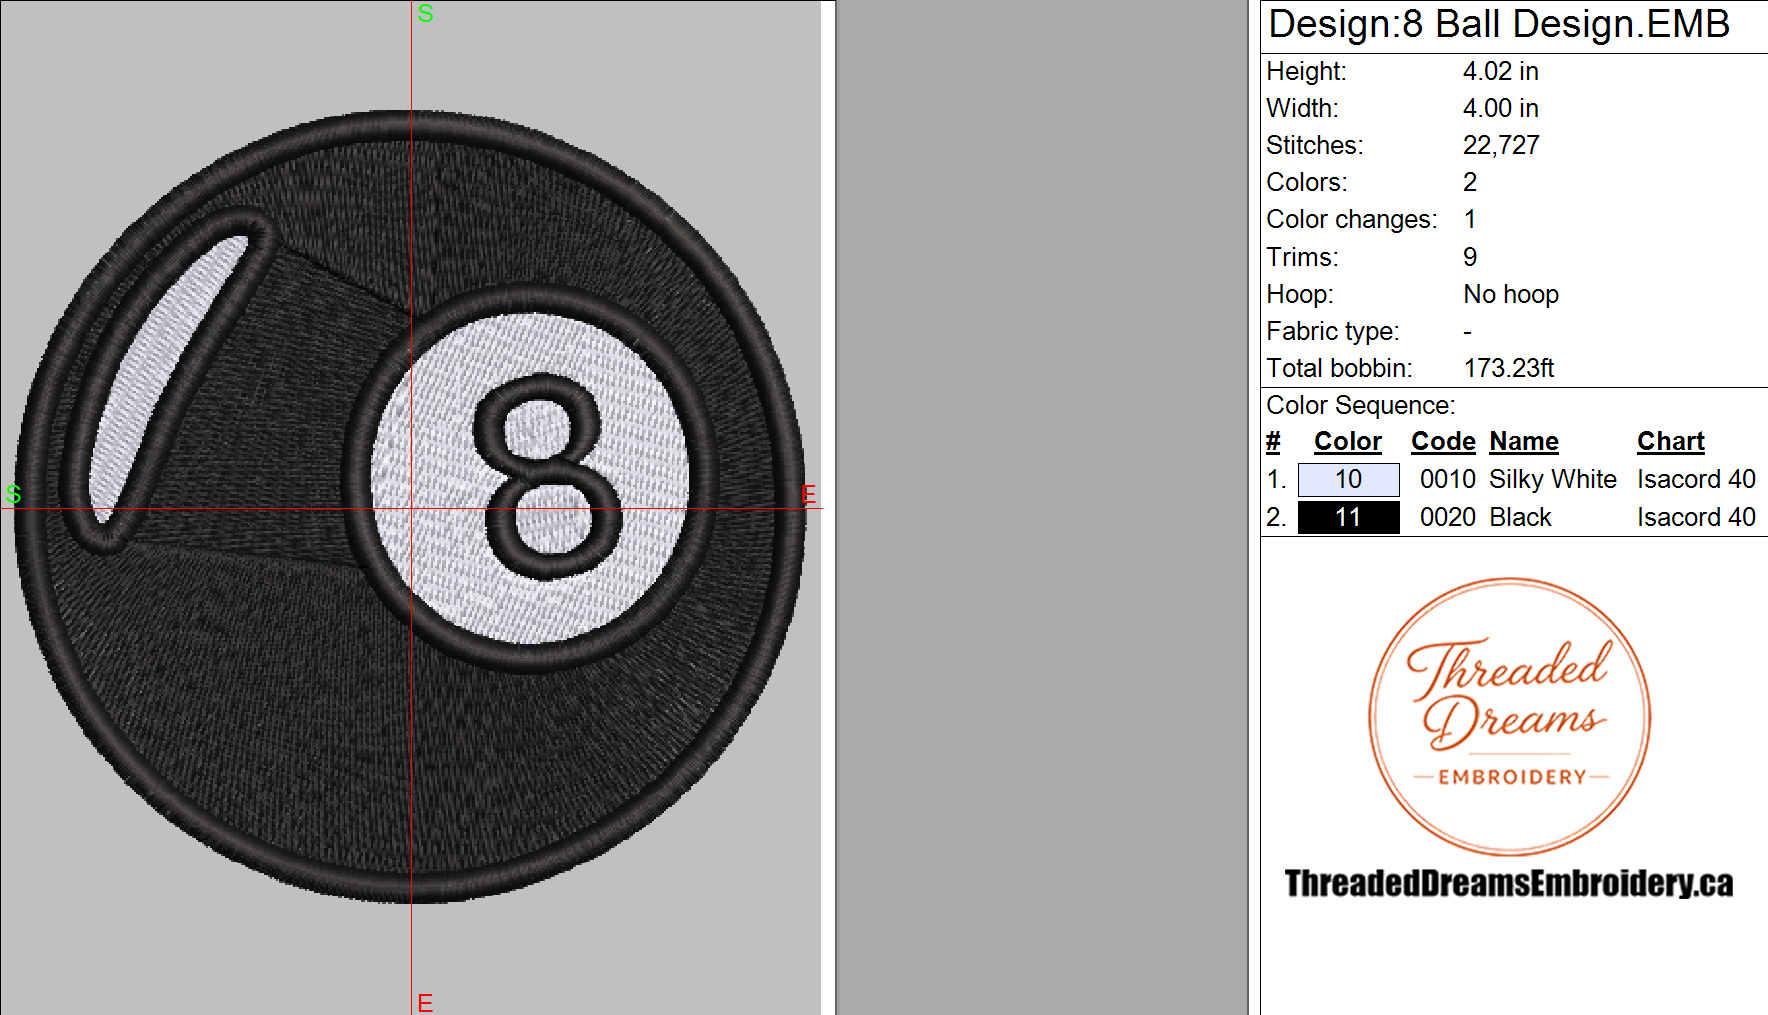Click the Silky White thread name

tap(1552, 480)
